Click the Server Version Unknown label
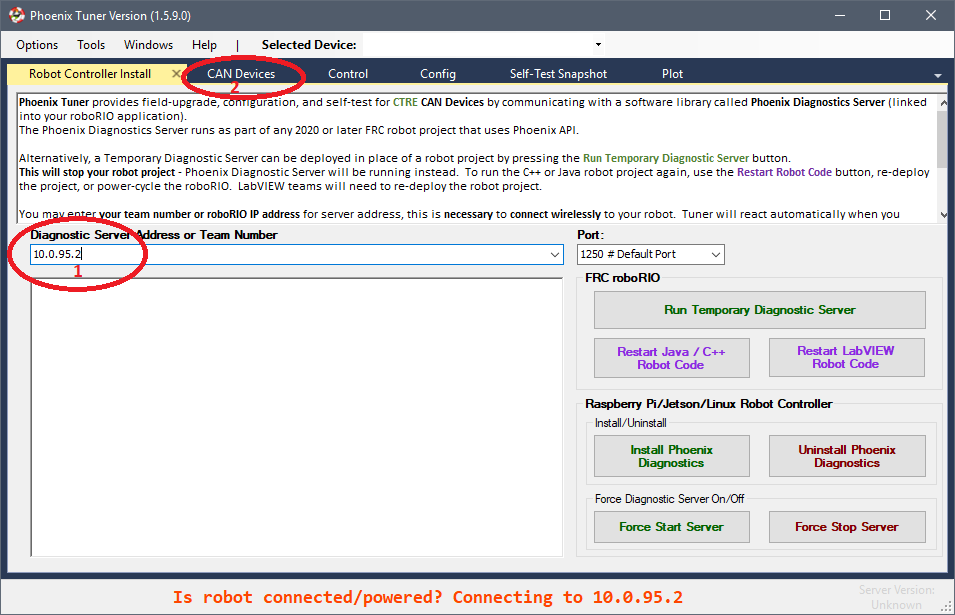This screenshot has height=615, width=955. coord(896,597)
